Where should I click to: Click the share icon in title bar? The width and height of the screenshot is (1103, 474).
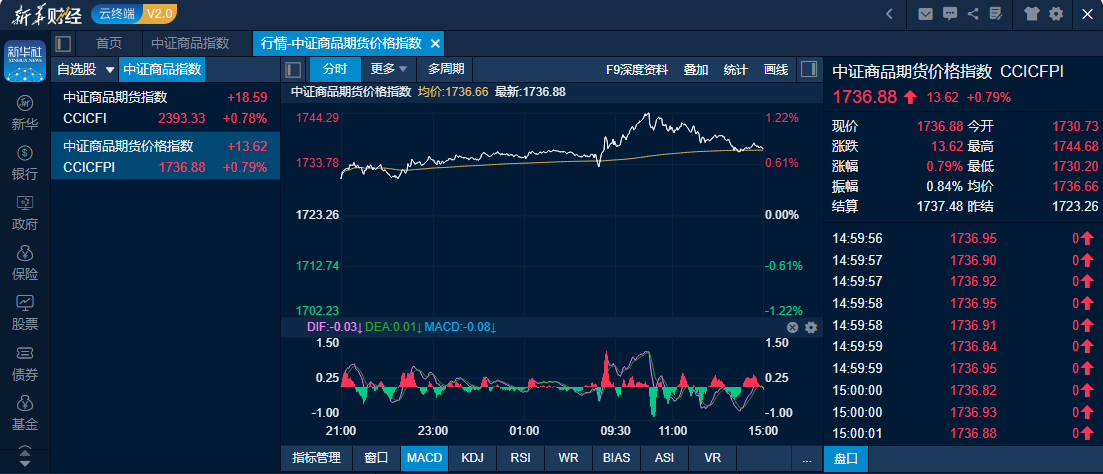click(x=972, y=14)
